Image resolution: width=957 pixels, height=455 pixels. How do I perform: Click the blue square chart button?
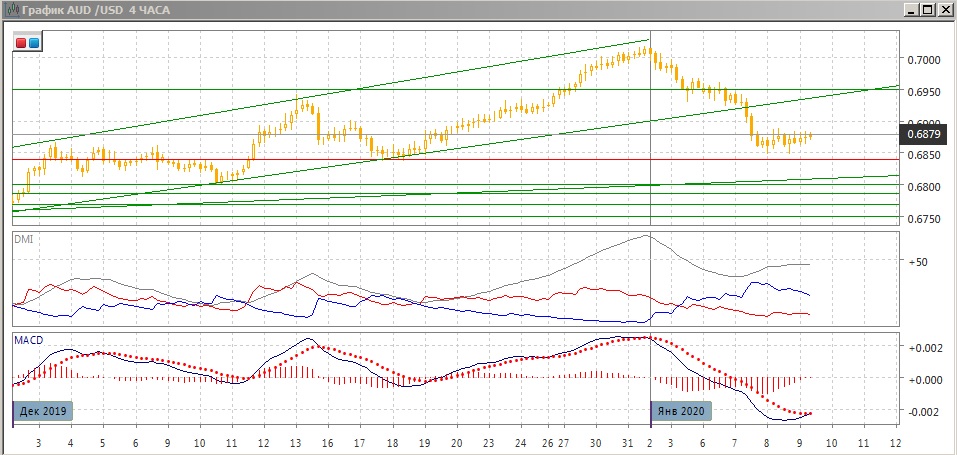[x=33, y=43]
